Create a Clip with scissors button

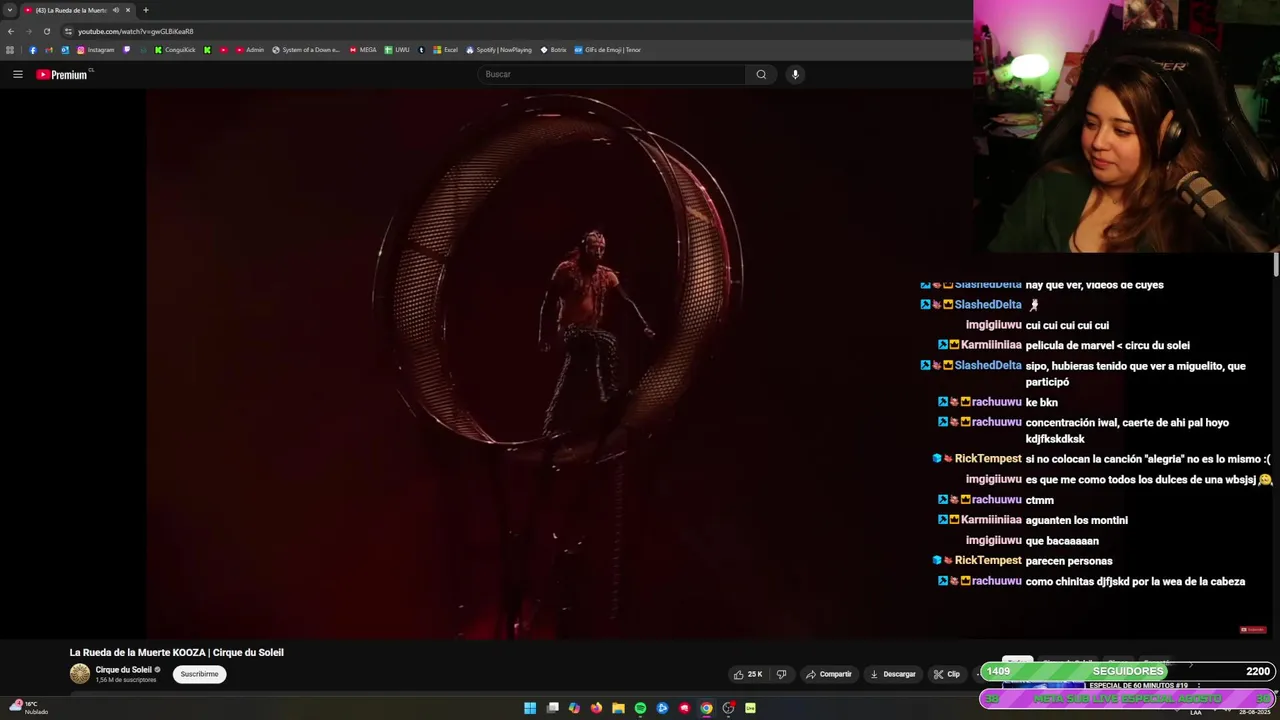click(x=946, y=674)
